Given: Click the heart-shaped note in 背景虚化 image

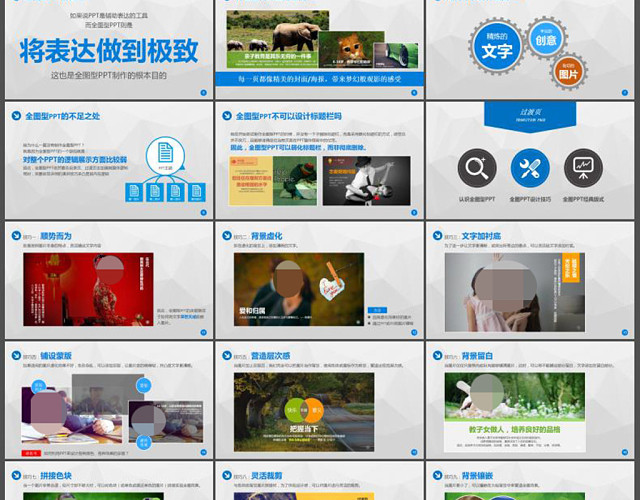Looking at the screenshot, I should (331, 288).
